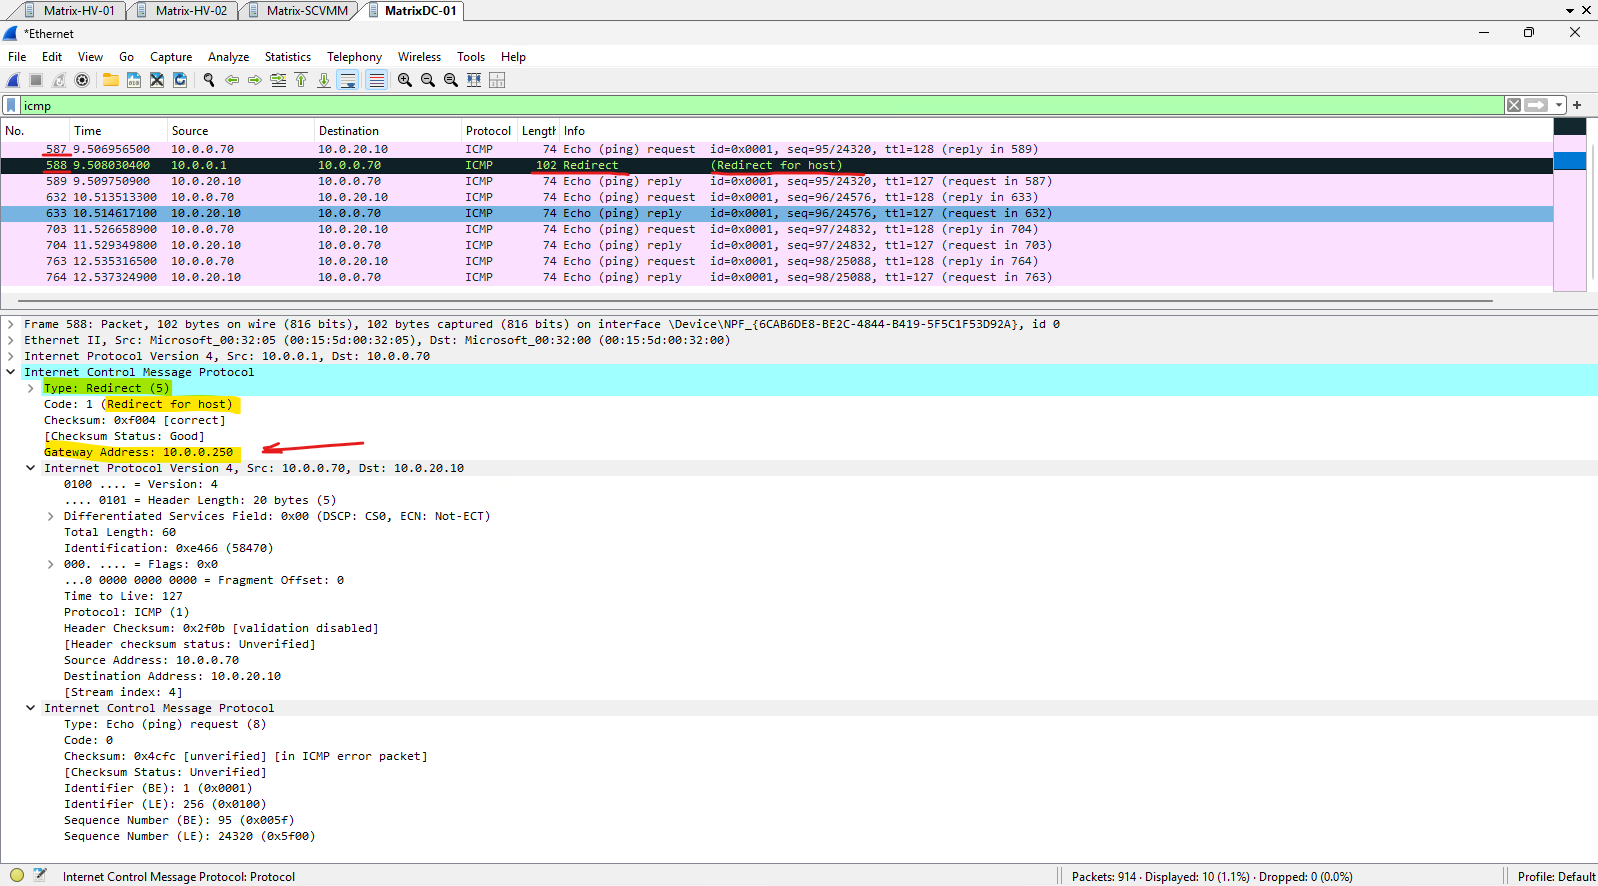Add a display filter button with plus
This screenshot has width=1598, height=886.
pos(1577,105)
